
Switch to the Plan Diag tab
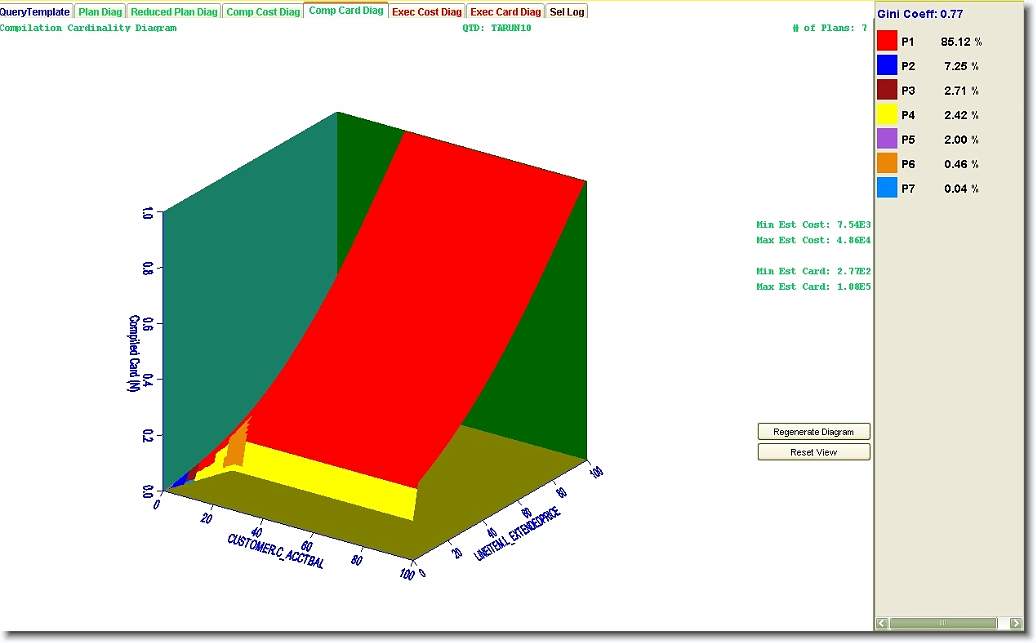click(99, 12)
